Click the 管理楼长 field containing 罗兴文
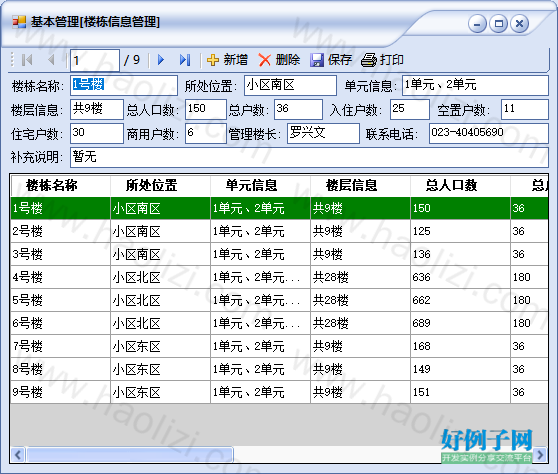The image size is (558, 474). pyautogui.click(x=323, y=133)
